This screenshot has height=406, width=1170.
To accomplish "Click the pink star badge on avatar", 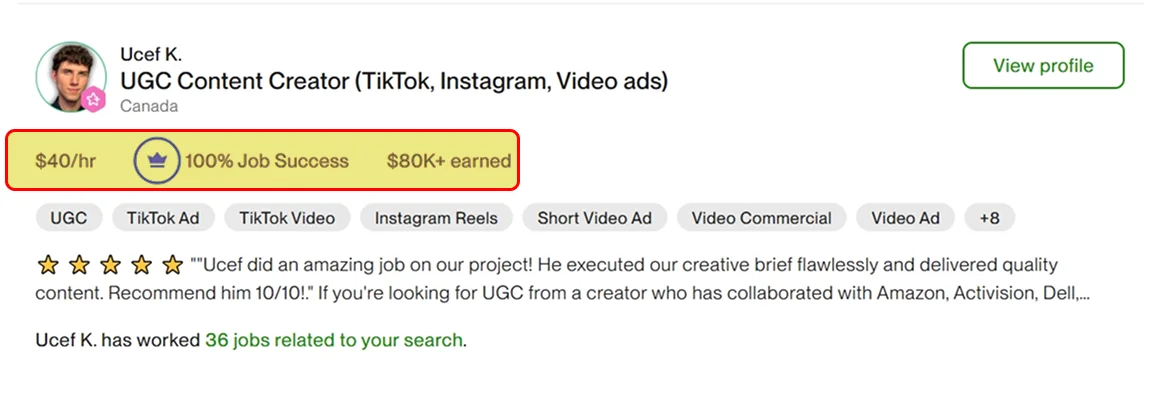I will point(93,99).
